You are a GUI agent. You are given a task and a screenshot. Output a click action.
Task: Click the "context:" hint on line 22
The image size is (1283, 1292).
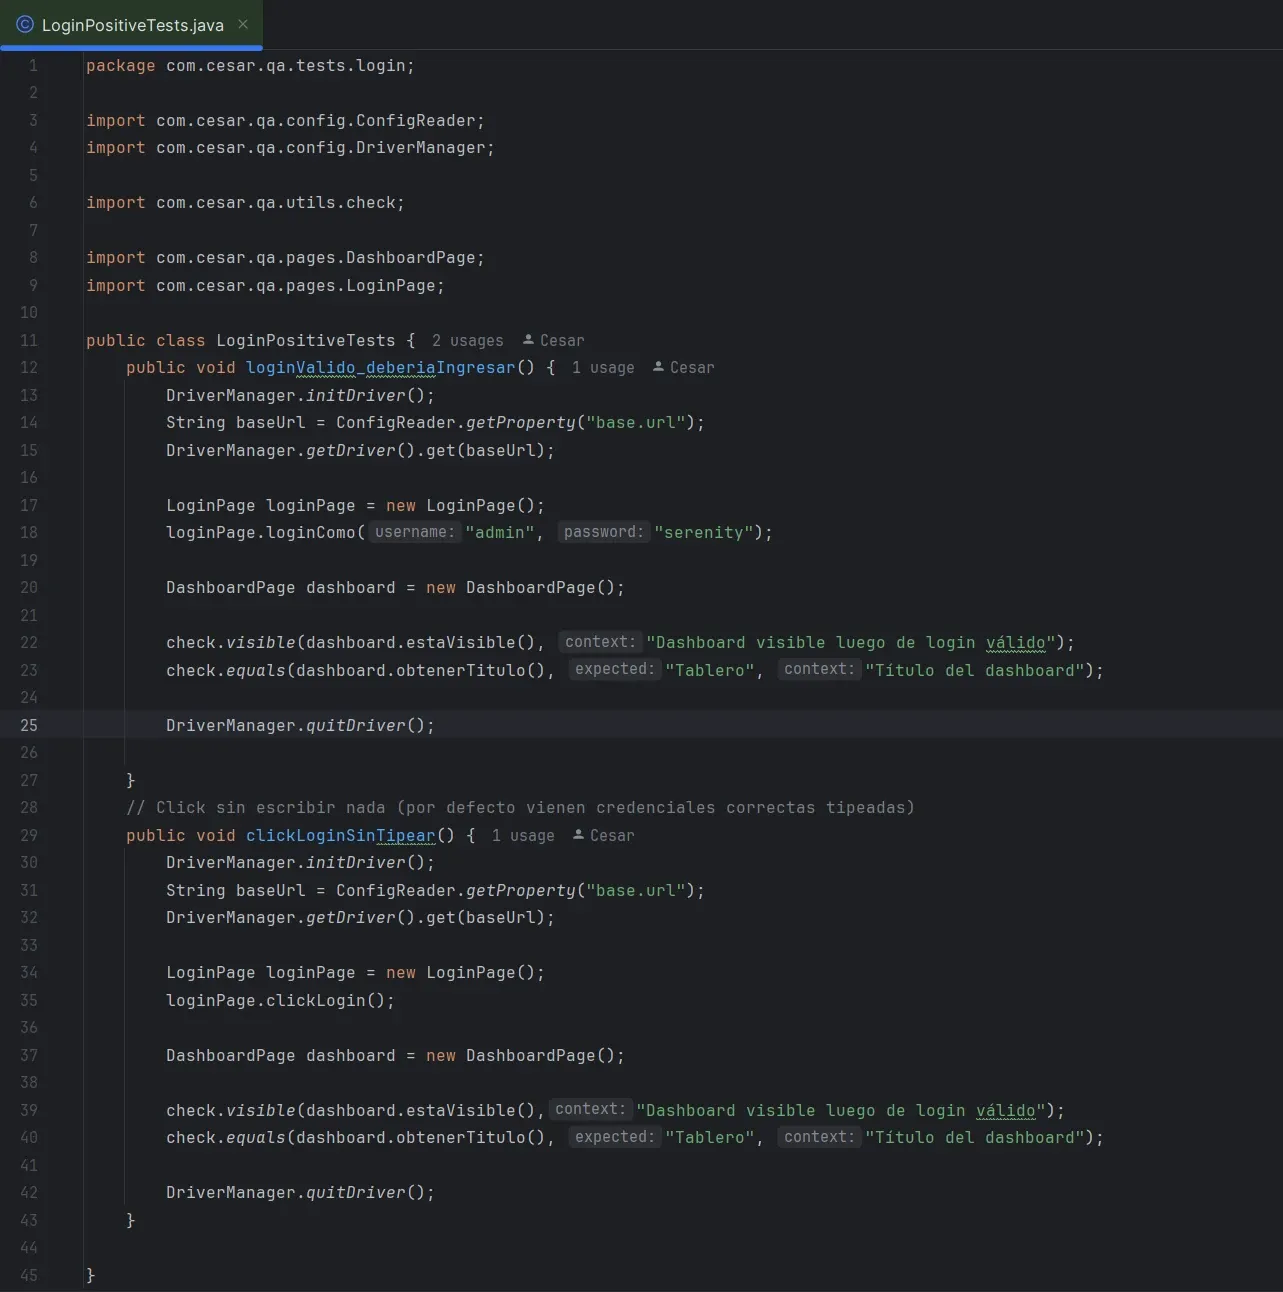coord(600,641)
